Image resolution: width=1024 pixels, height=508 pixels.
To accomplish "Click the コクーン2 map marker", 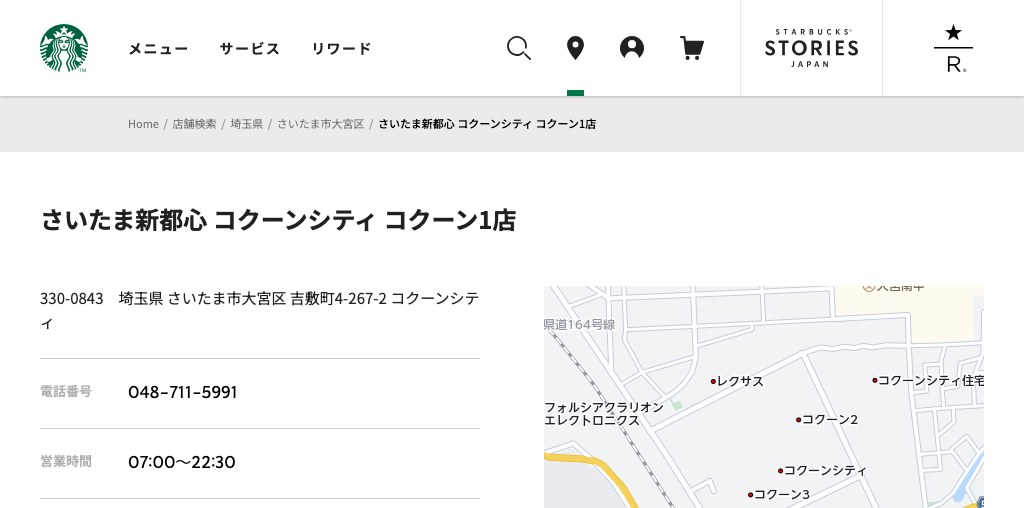I will [827, 420].
